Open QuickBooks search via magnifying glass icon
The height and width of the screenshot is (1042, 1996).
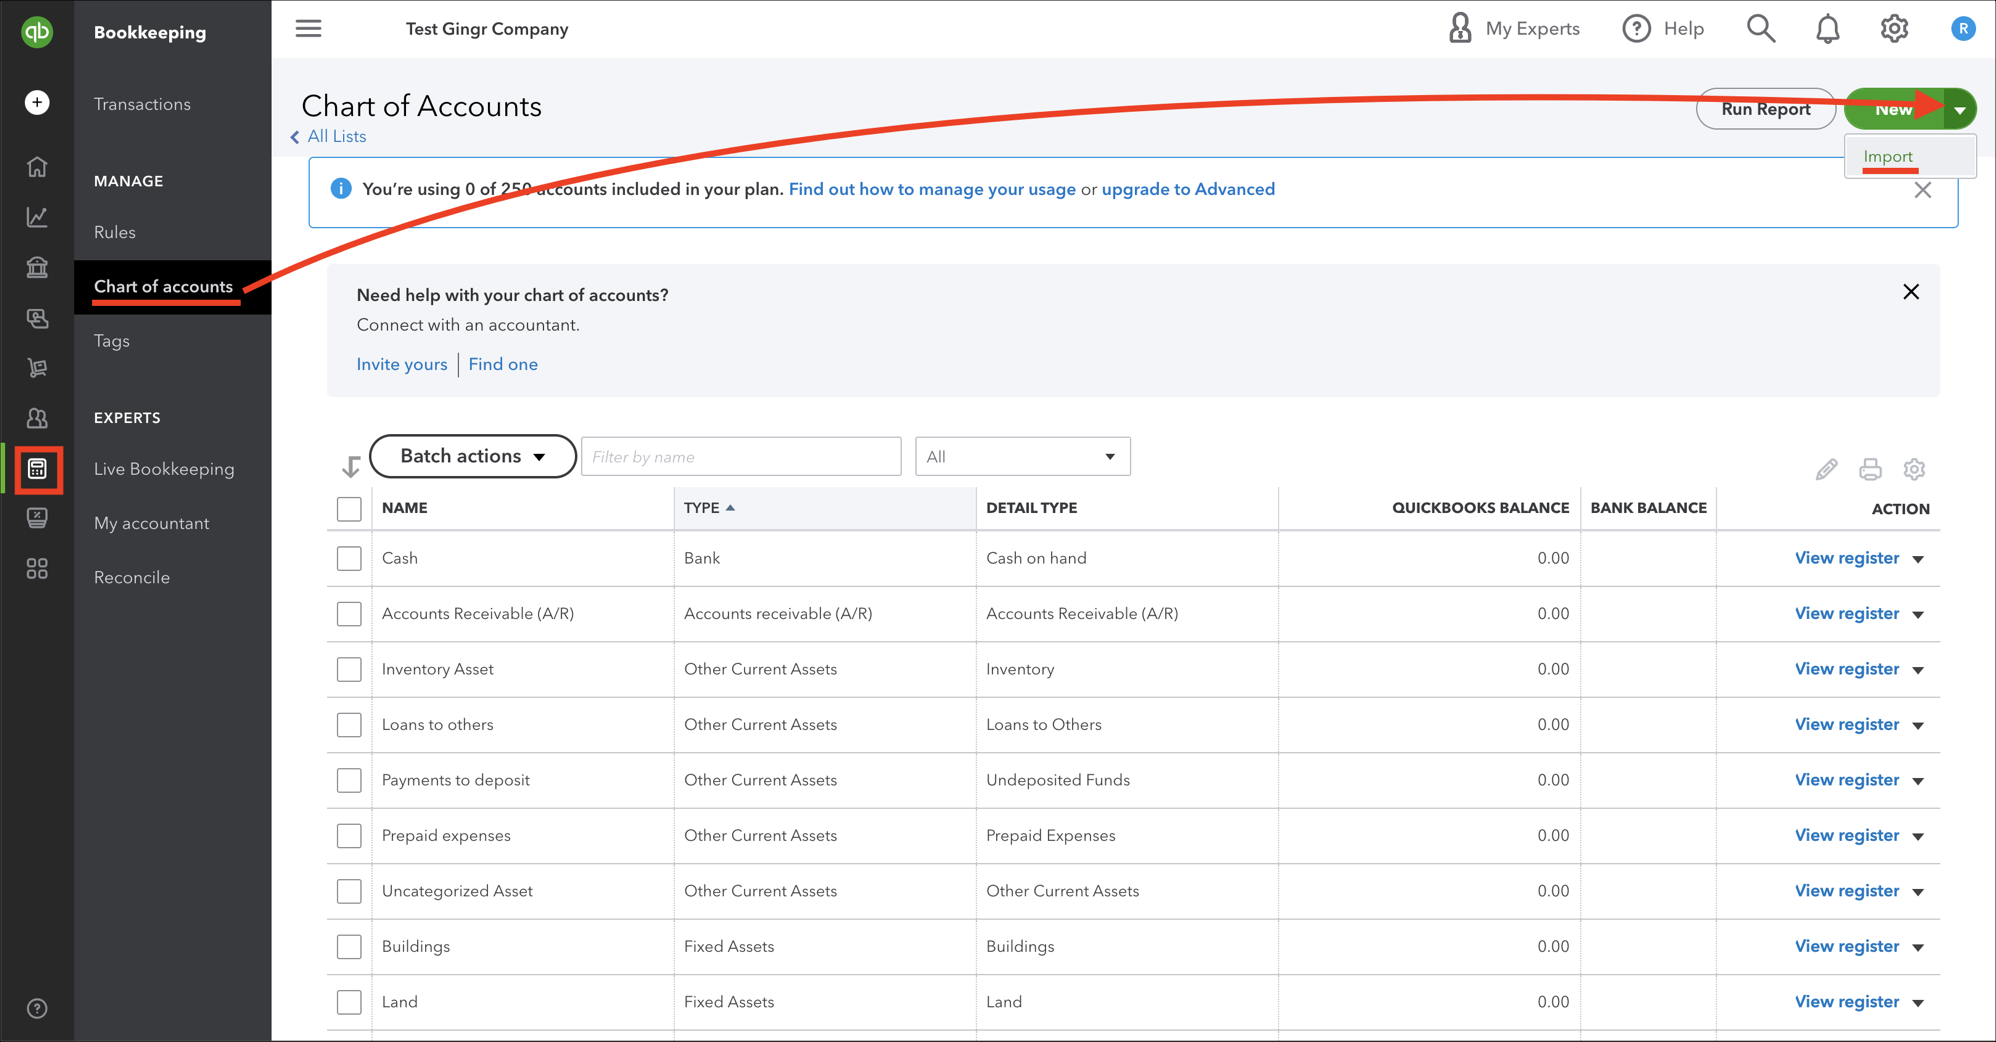click(x=1760, y=28)
